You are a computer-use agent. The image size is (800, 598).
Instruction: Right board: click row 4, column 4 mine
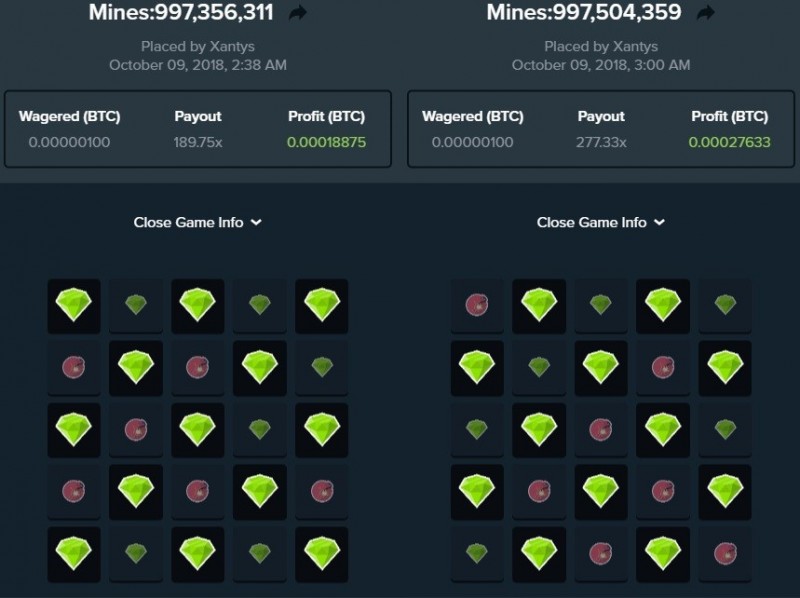(x=663, y=491)
